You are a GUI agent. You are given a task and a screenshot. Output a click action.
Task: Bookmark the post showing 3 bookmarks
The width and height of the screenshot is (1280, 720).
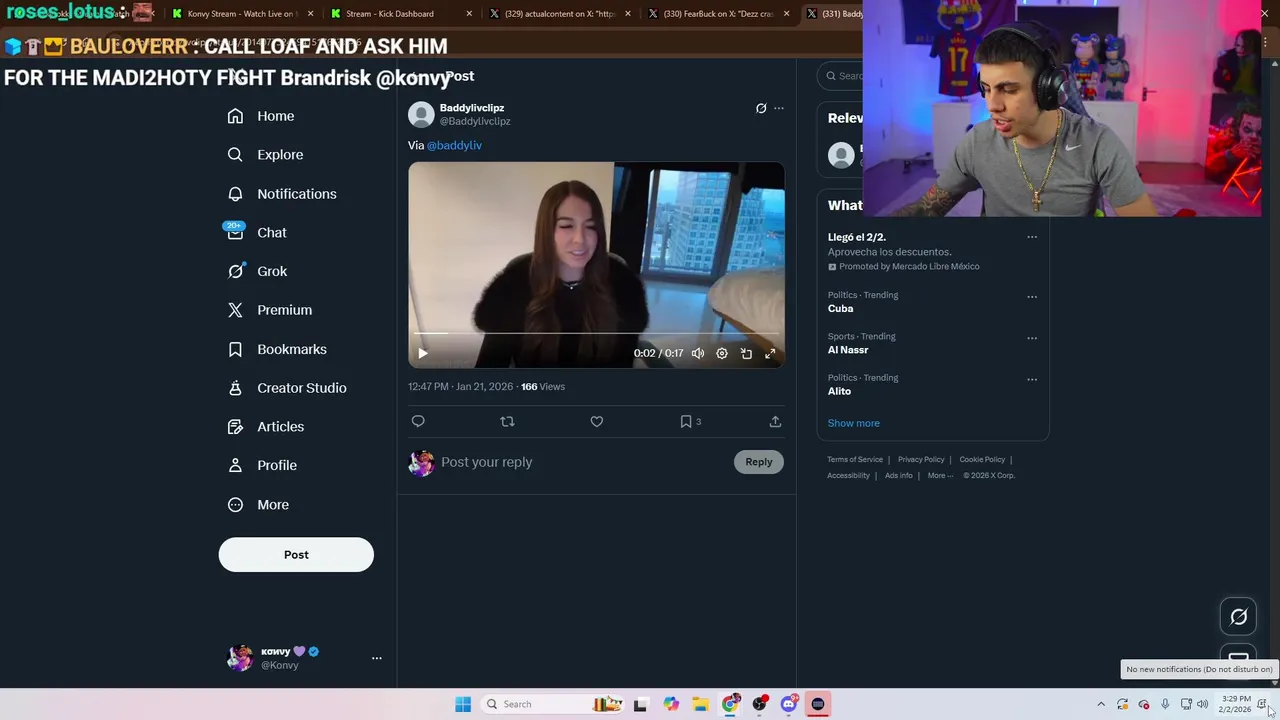point(690,422)
